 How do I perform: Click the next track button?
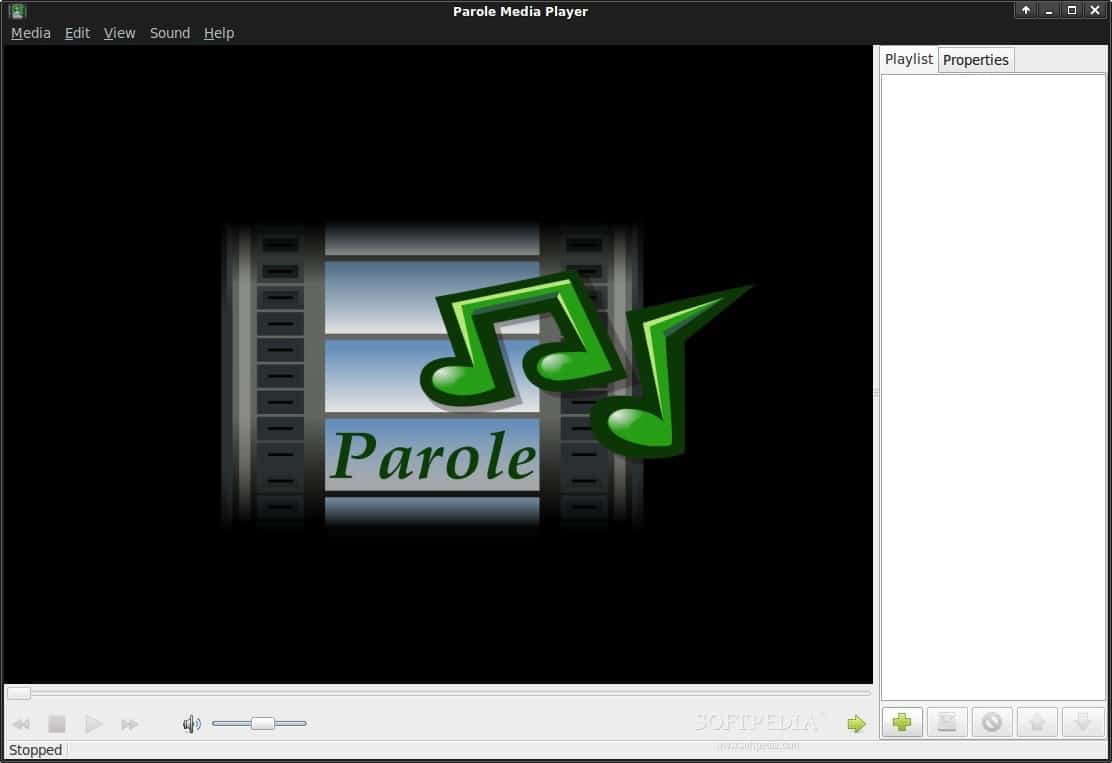[129, 724]
